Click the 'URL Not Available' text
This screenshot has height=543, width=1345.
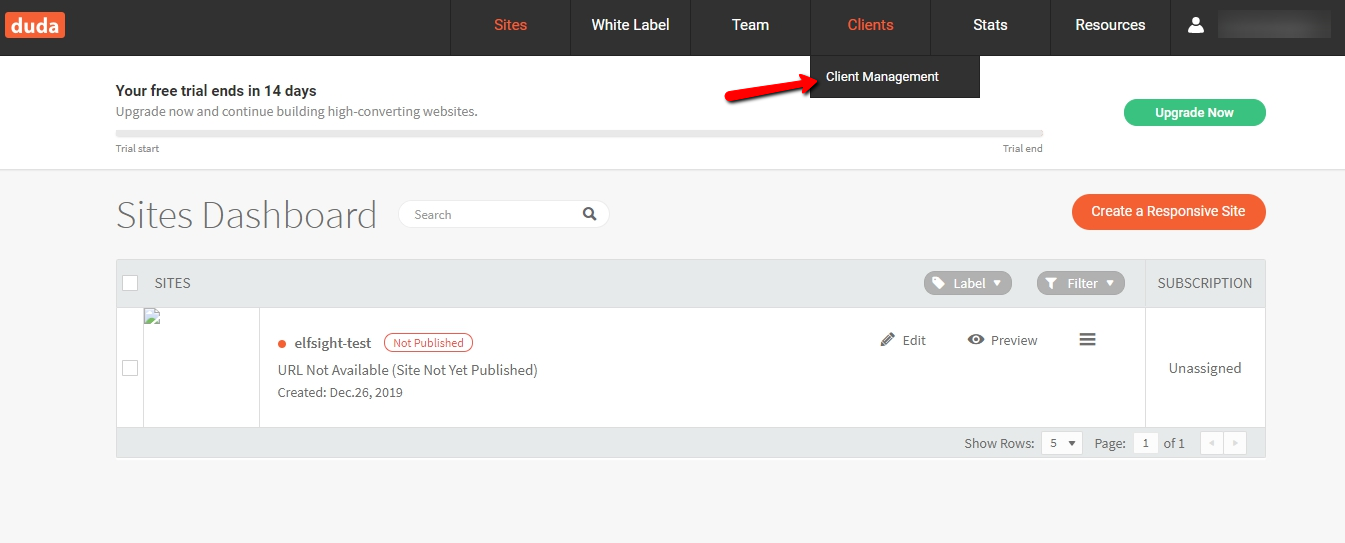click(x=407, y=370)
